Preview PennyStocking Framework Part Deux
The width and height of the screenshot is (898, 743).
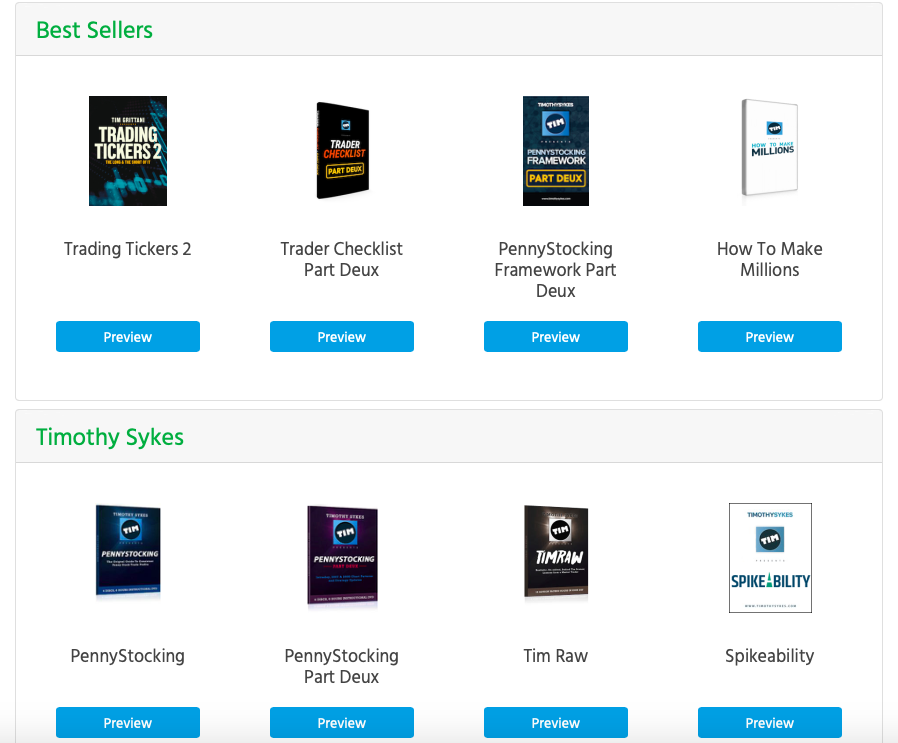click(x=556, y=337)
